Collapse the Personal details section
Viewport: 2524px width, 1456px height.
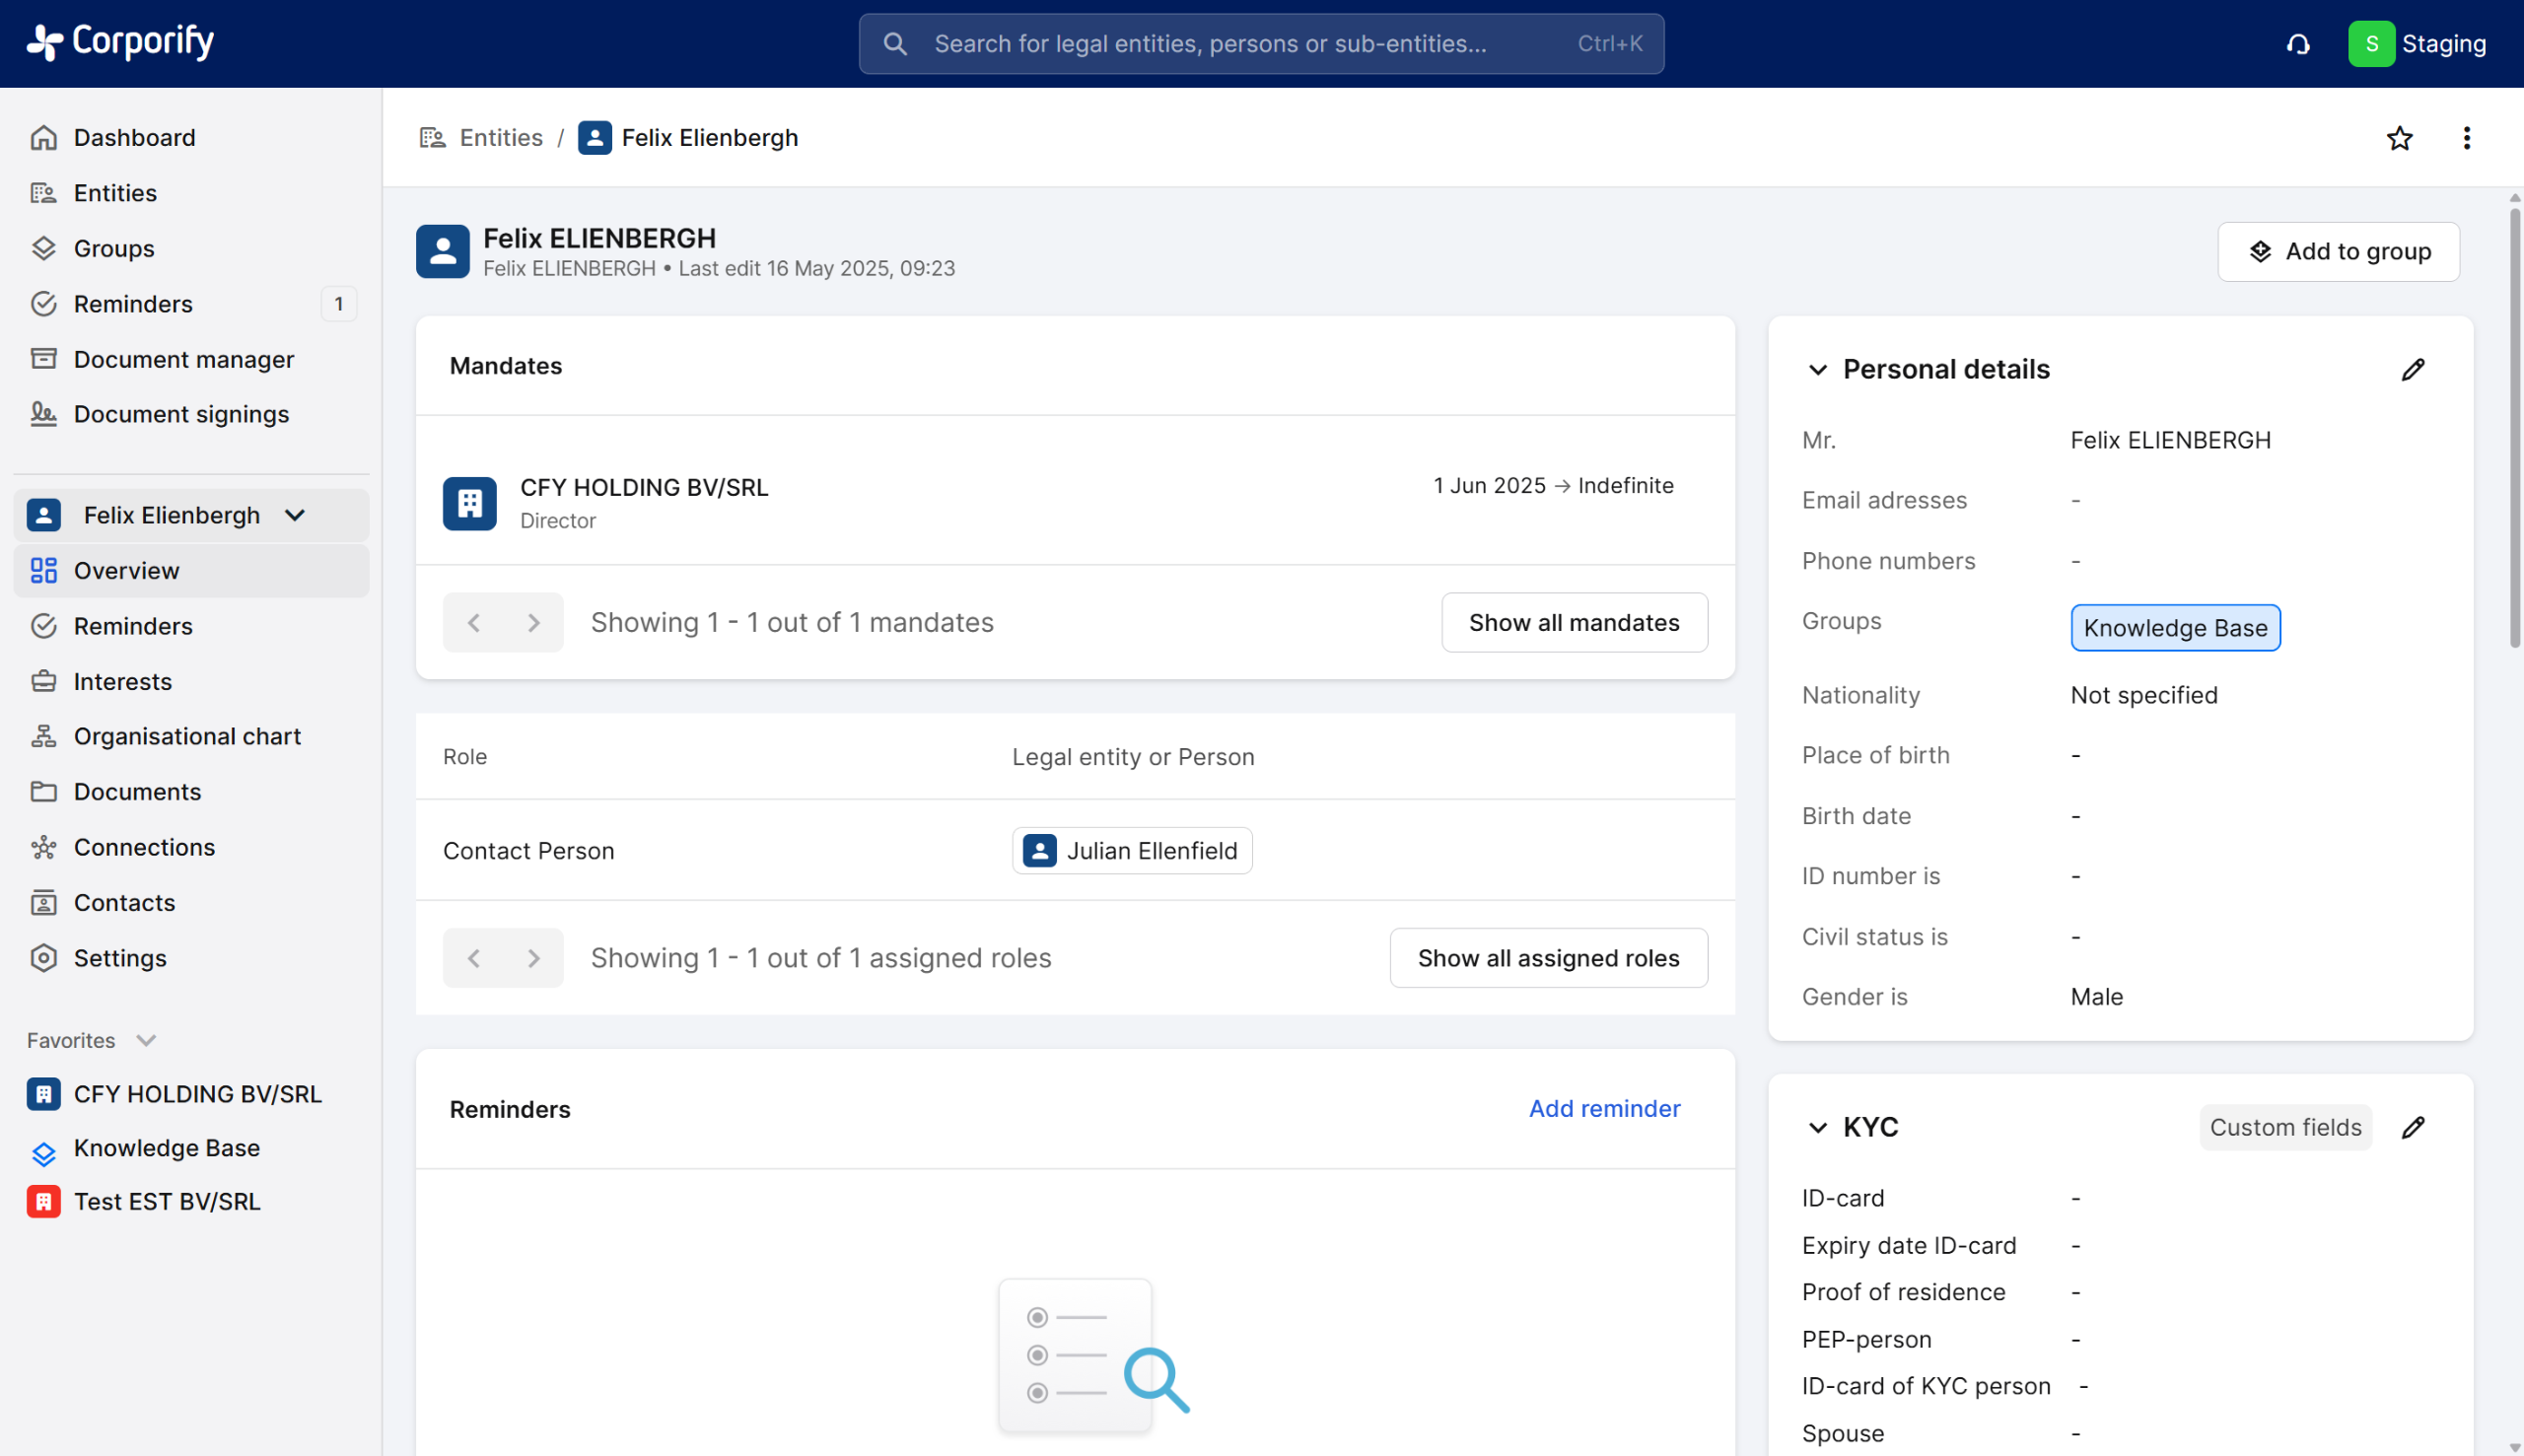tap(1817, 369)
